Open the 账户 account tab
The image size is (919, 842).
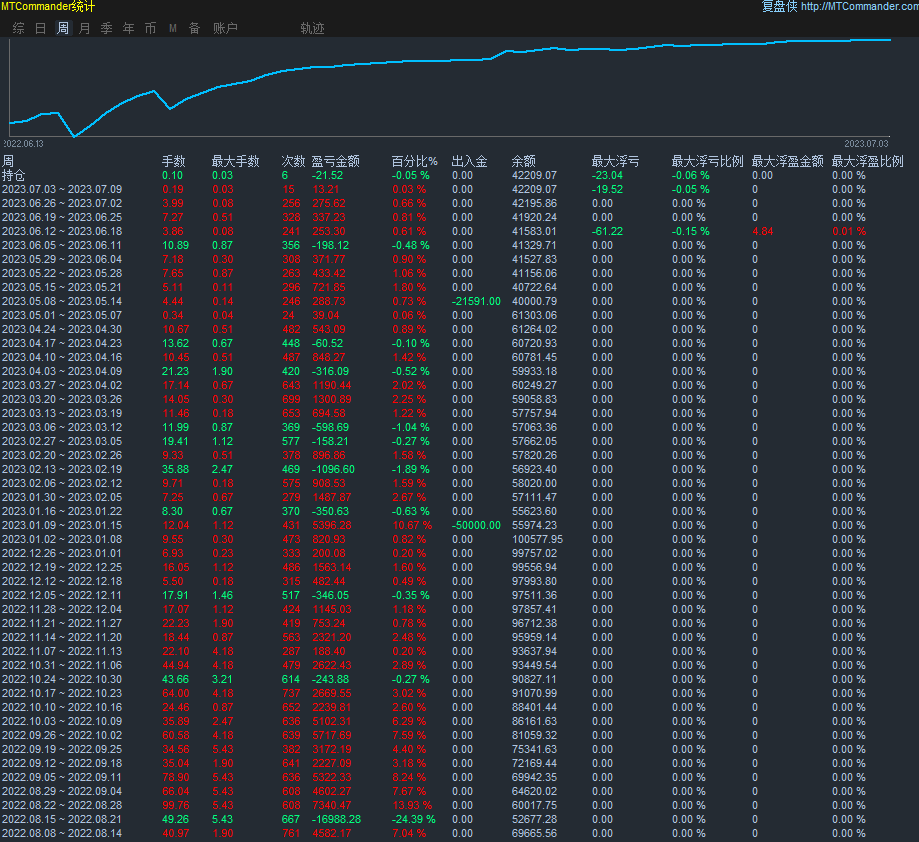click(225, 28)
